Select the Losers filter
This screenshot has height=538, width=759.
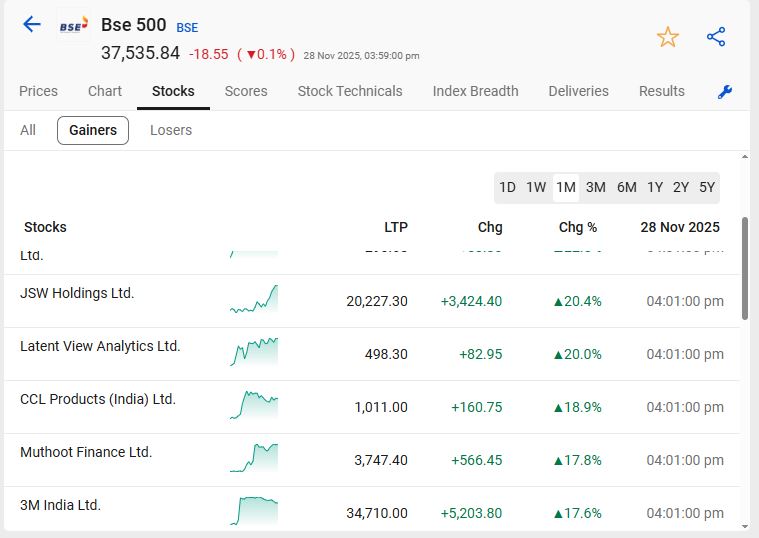171,130
